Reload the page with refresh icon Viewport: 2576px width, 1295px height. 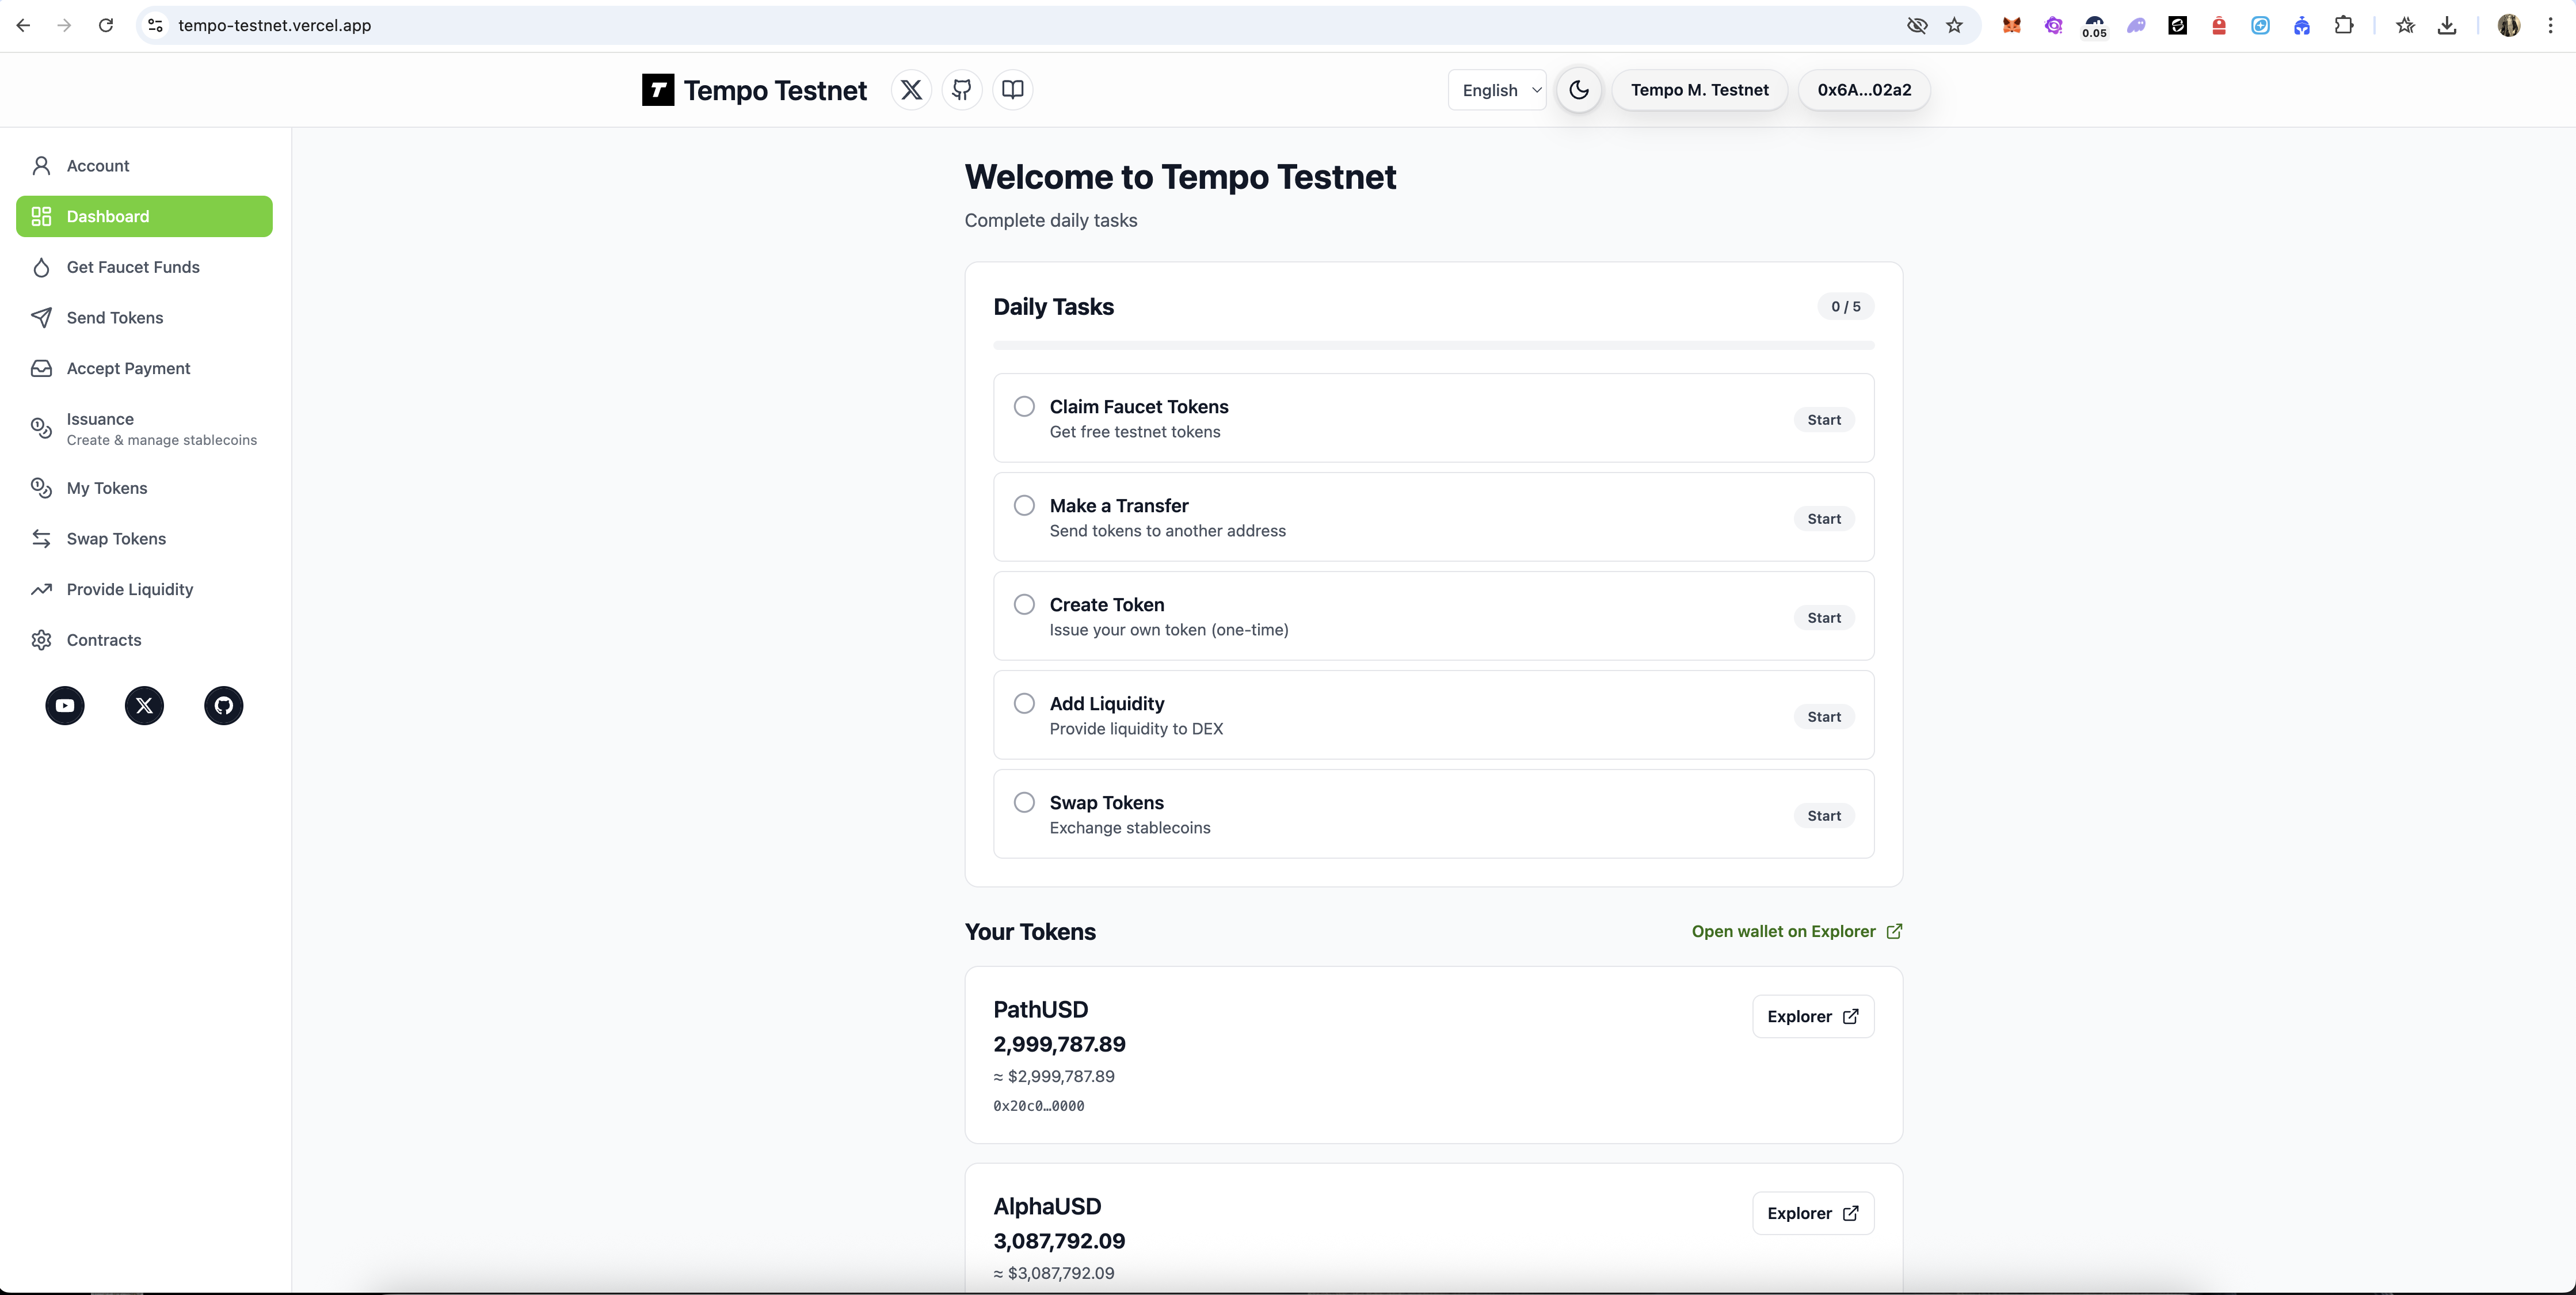105,26
